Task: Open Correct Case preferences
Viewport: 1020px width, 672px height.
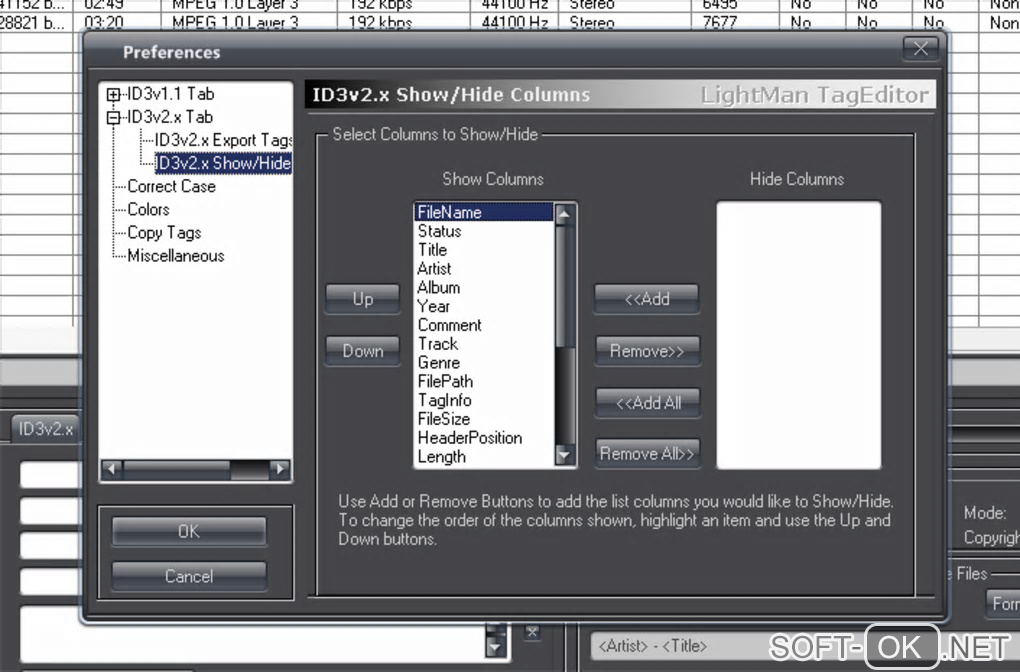Action: [171, 187]
